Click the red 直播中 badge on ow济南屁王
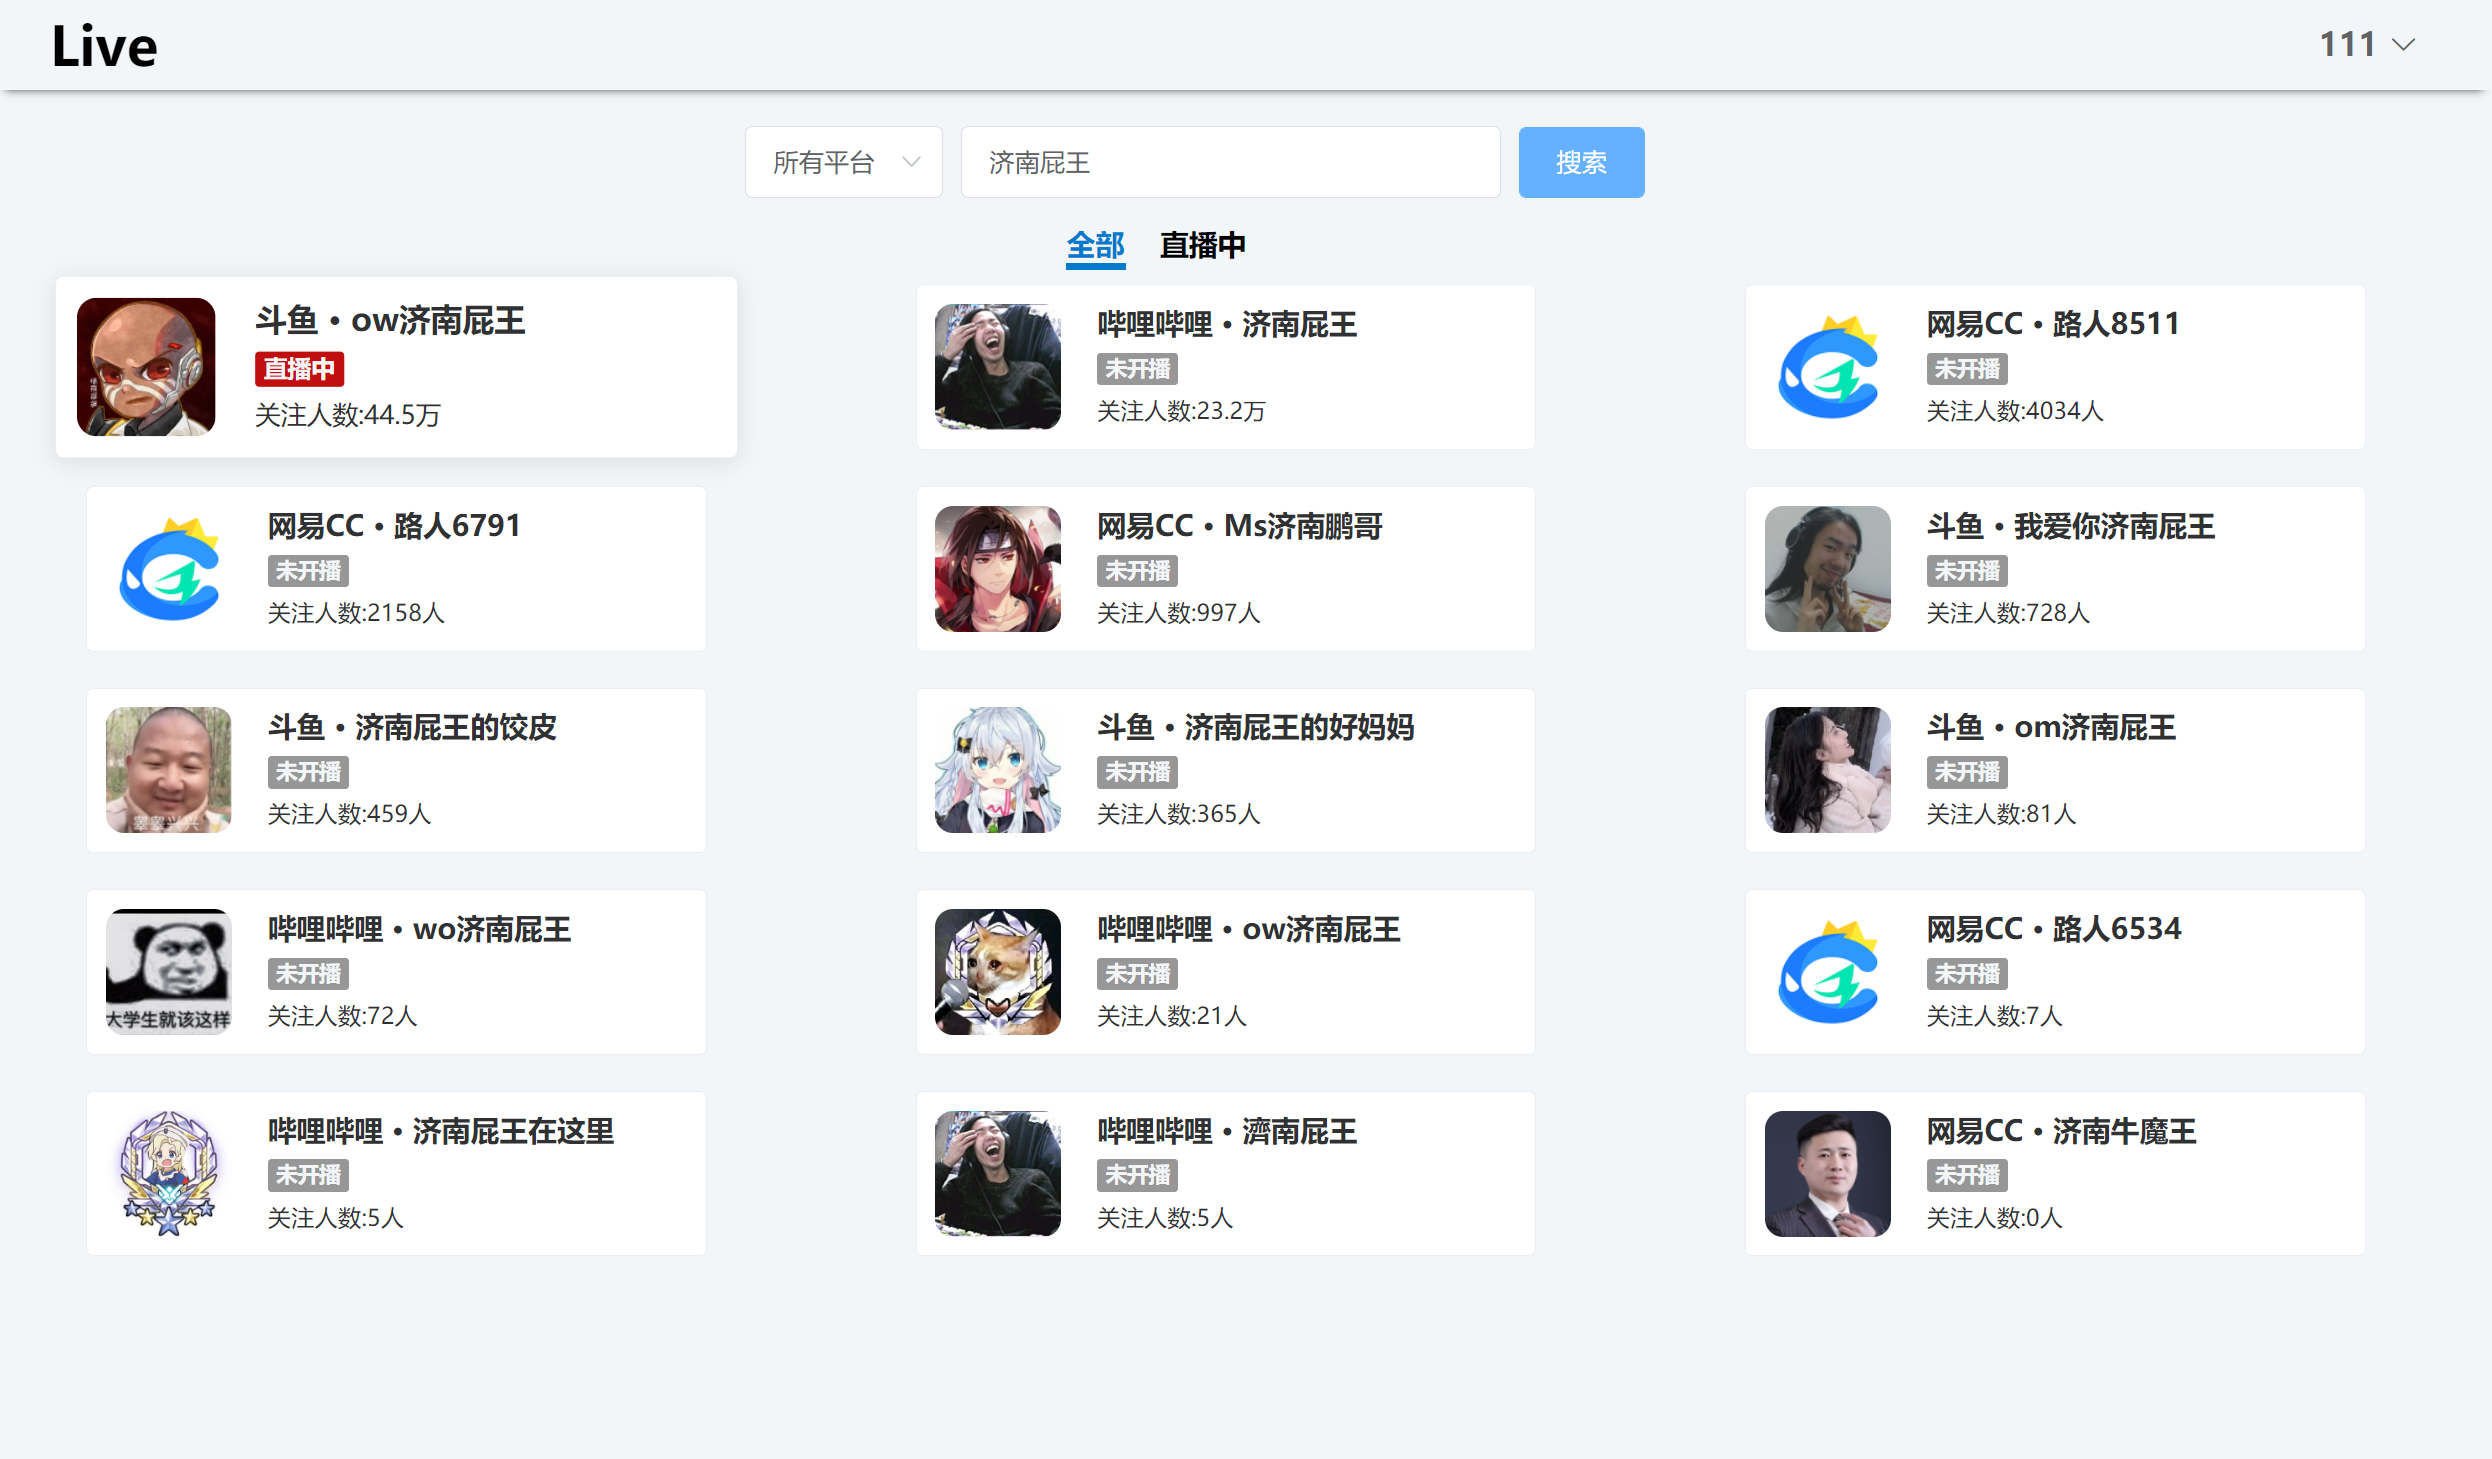The width and height of the screenshot is (2492, 1459). point(299,369)
